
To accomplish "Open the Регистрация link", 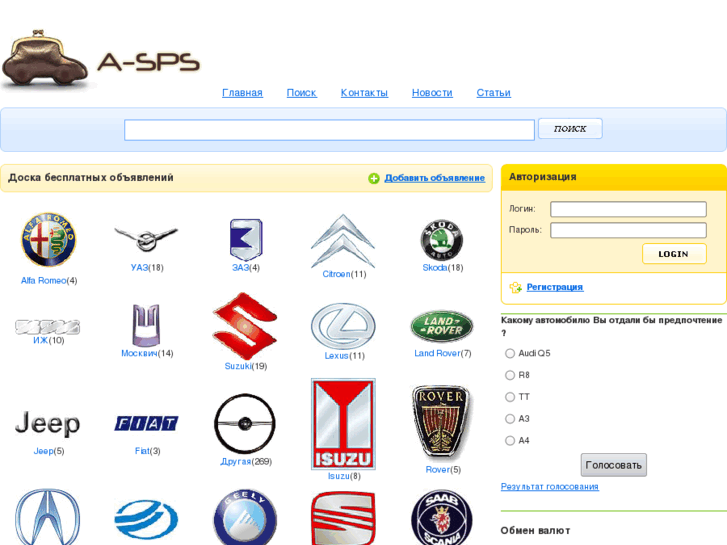I will coord(555,287).
